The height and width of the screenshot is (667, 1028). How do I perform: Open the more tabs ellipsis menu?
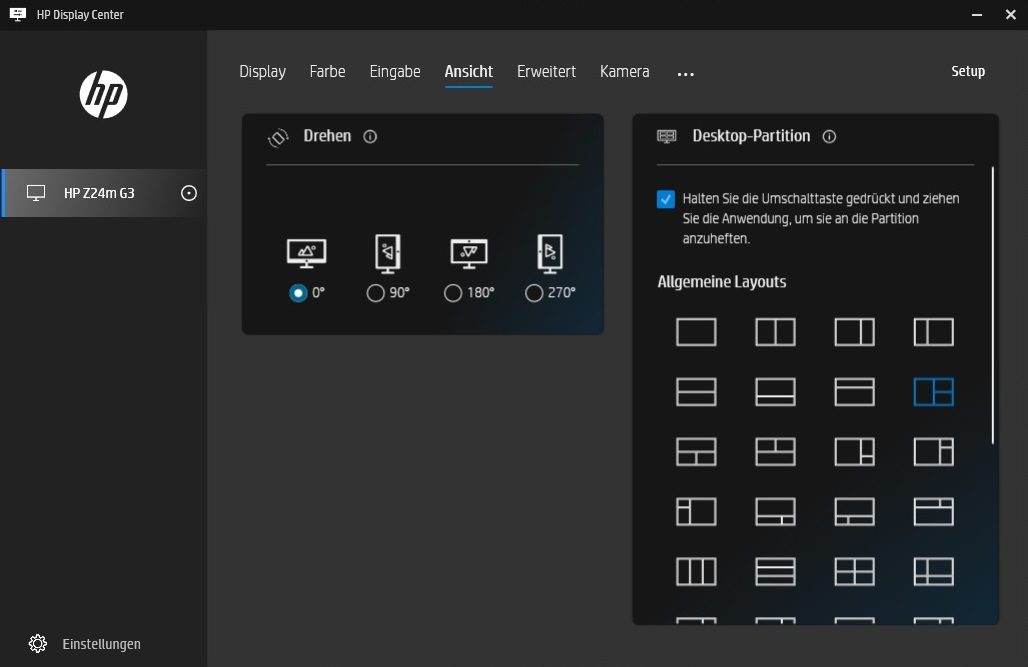tap(685, 73)
